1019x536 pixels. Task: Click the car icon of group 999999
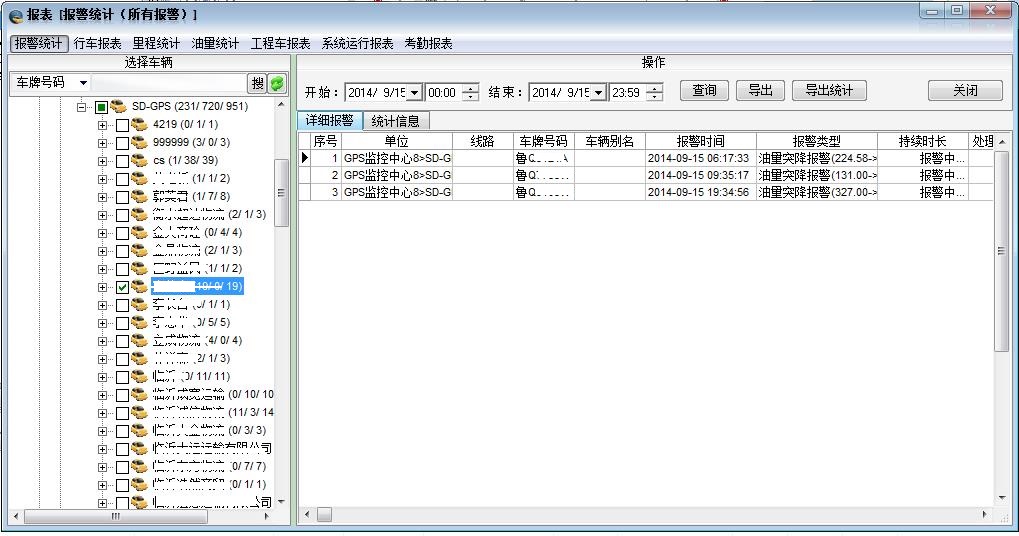tap(139, 143)
